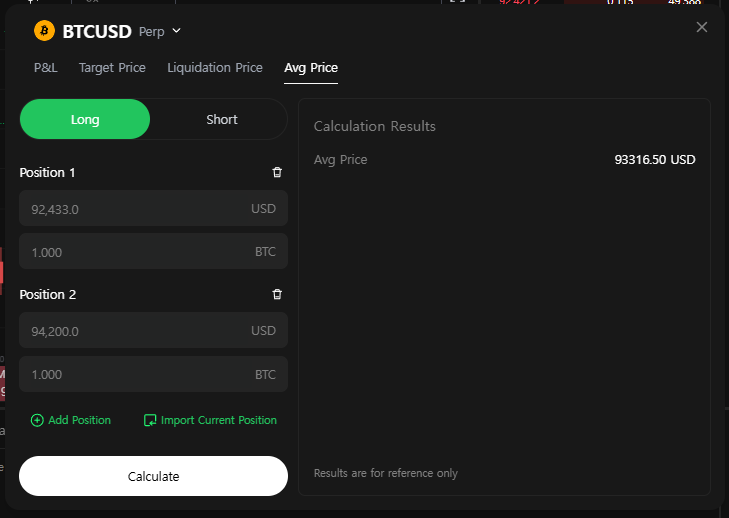Open the BTCUSD Perp pair dropdown arrow
Screen dimensions: 729x518
[x=176, y=31]
